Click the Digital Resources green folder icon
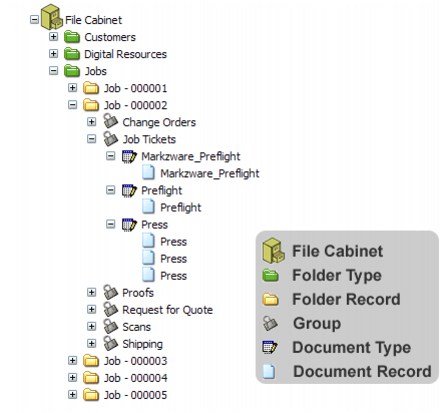The height and width of the screenshot is (413, 444). point(72,54)
